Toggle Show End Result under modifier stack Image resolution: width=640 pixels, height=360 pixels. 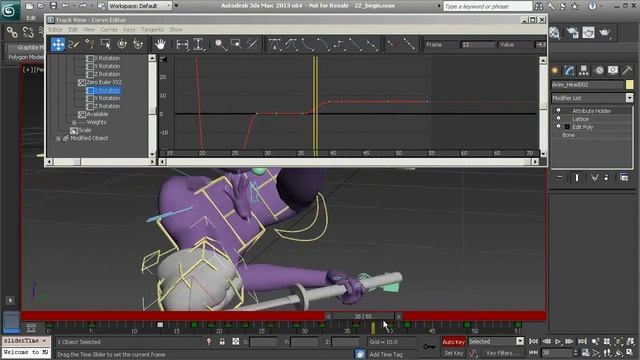[577, 178]
